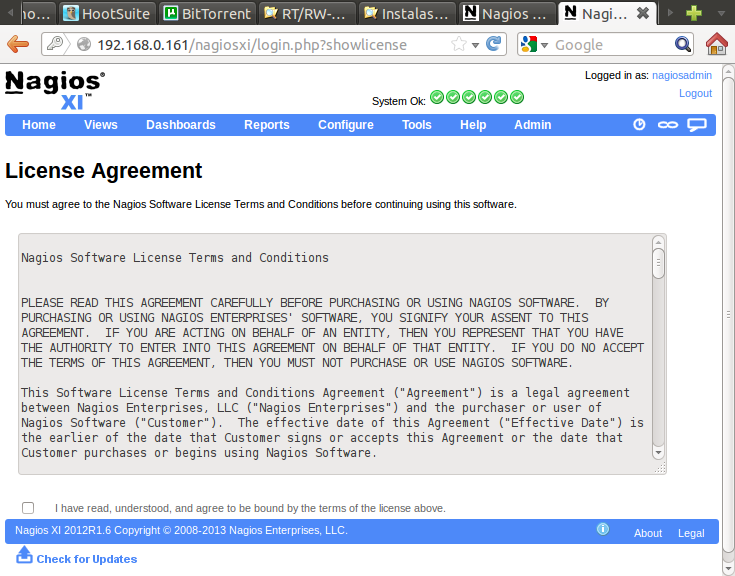The height and width of the screenshot is (576, 735).
Task: Open the Reports menu
Action: (267, 125)
